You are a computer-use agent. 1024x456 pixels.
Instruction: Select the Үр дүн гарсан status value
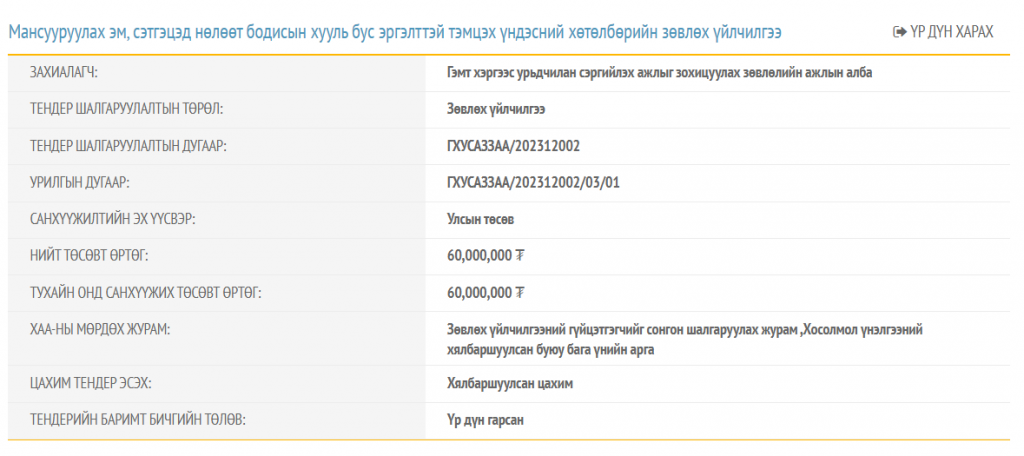485,421
